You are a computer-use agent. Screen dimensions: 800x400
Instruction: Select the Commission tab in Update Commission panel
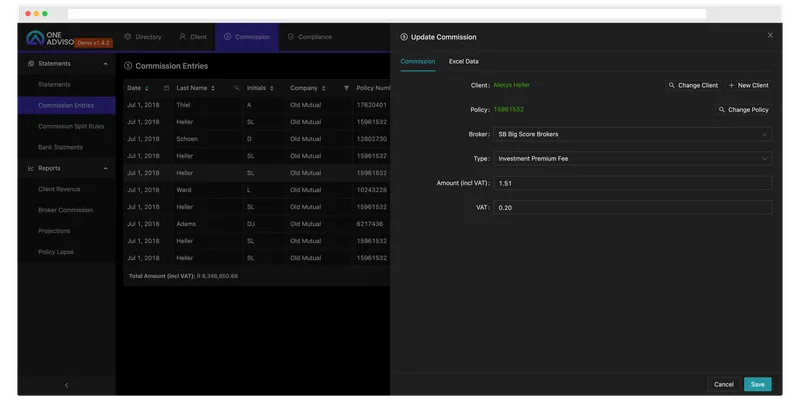417,61
